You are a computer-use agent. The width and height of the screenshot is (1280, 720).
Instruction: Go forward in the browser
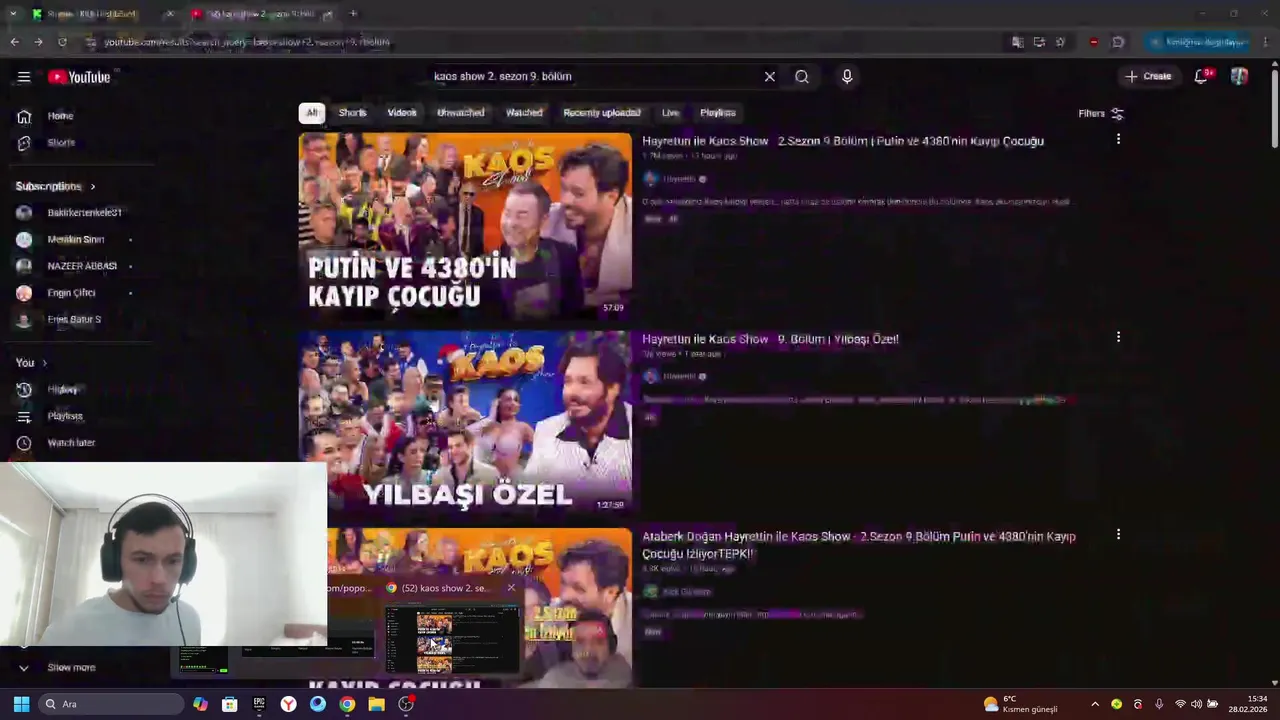(38, 42)
